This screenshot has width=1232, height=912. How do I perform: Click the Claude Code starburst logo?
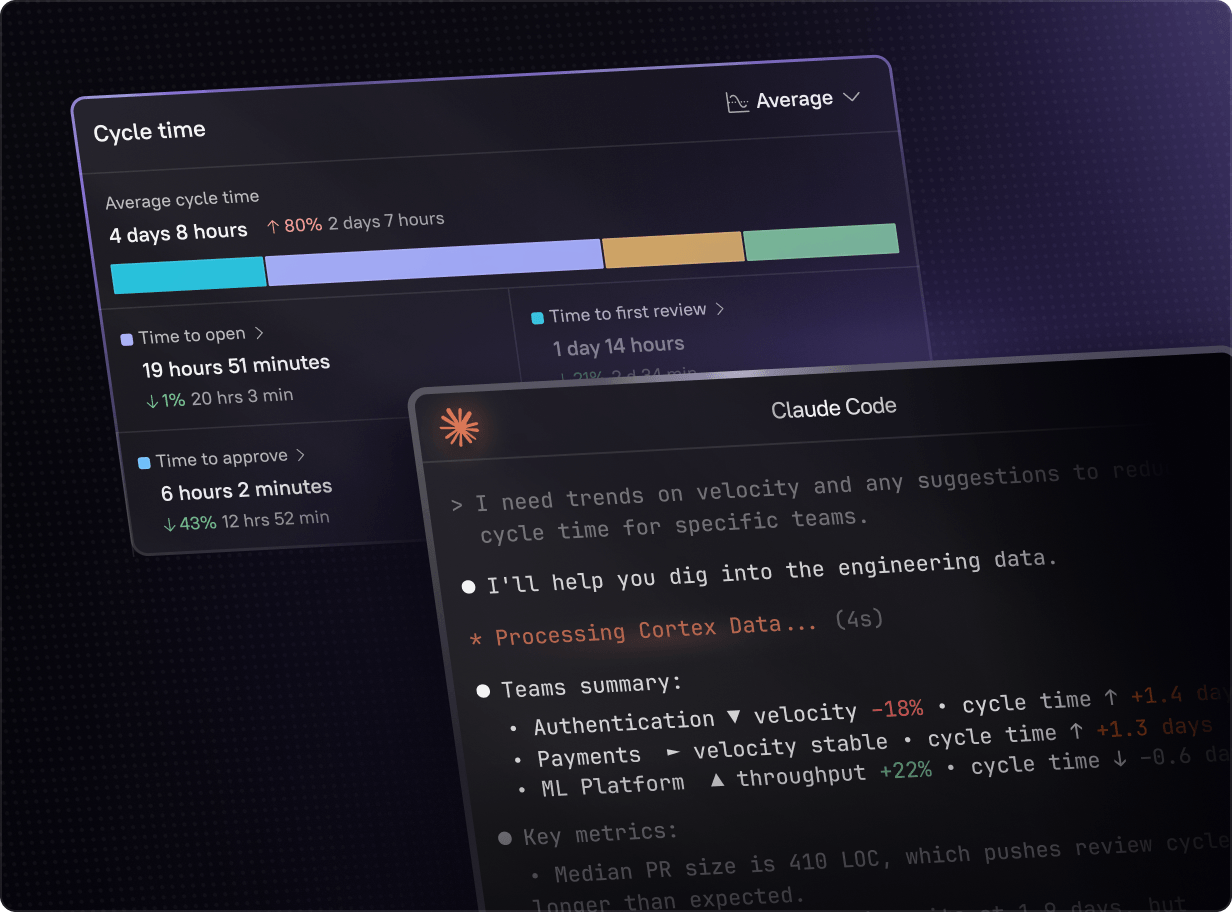click(x=459, y=427)
